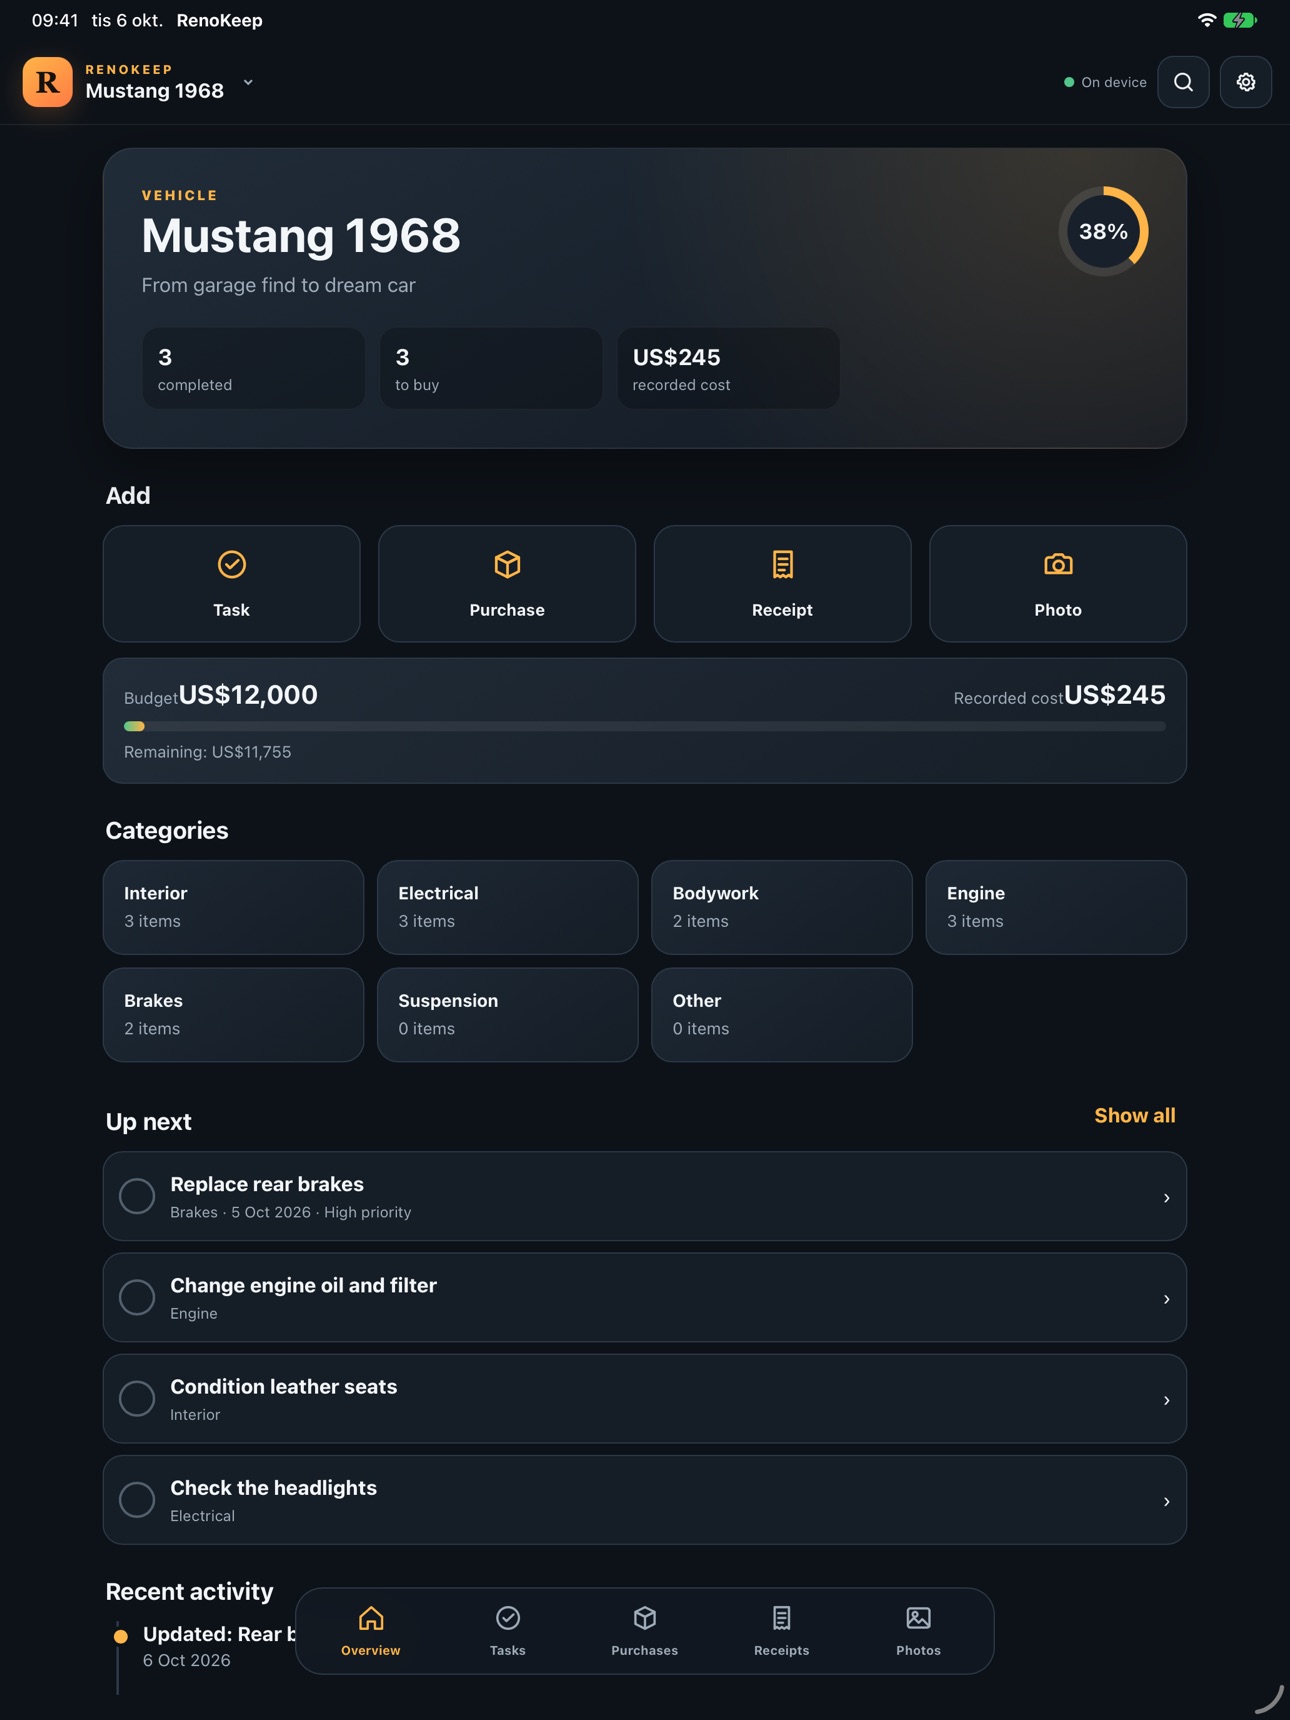The width and height of the screenshot is (1290, 1720).
Task: Switch to the Photos tab
Action: click(919, 1631)
